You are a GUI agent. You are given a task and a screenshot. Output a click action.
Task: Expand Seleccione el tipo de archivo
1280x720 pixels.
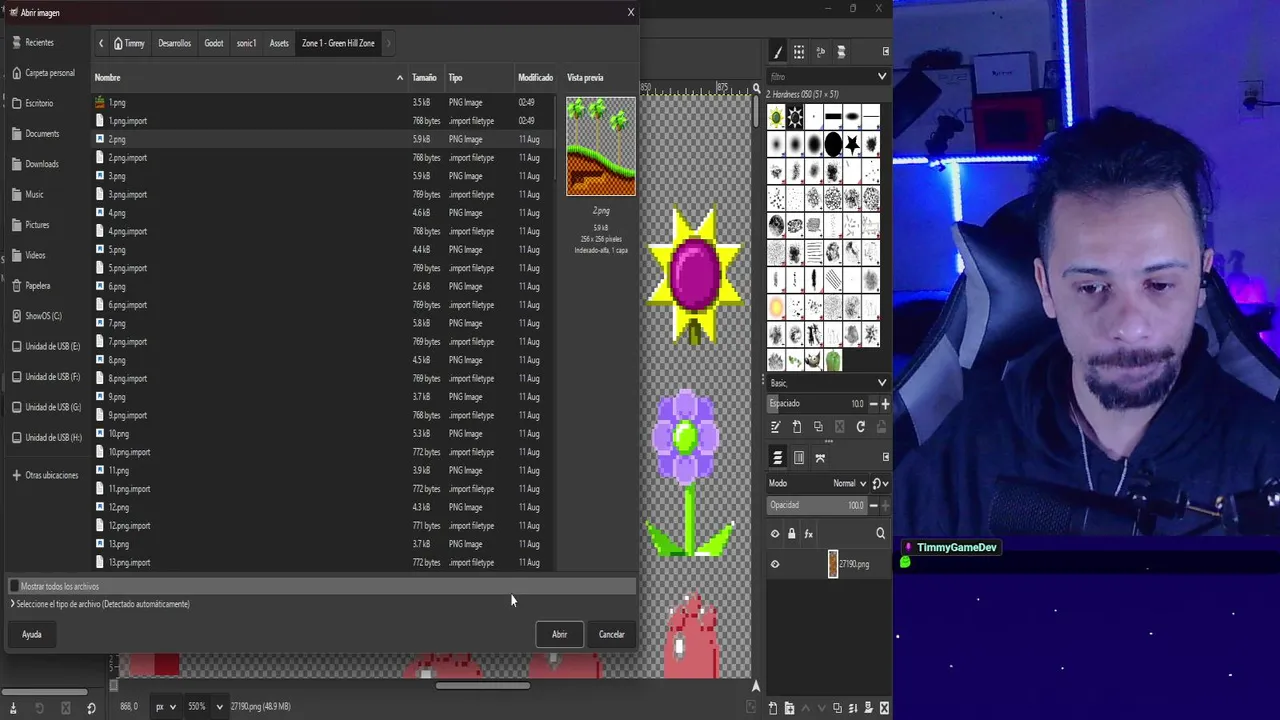point(100,604)
